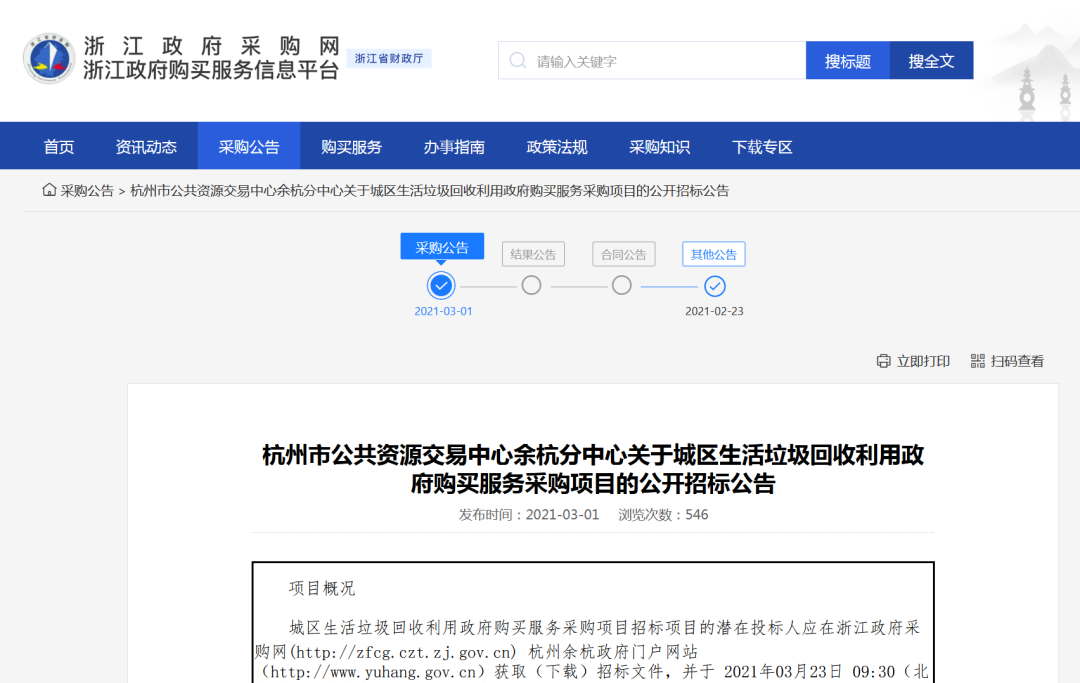Select the checked circle under 采购公告 step
This screenshot has height=683, width=1080.
[x=441, y=285]
